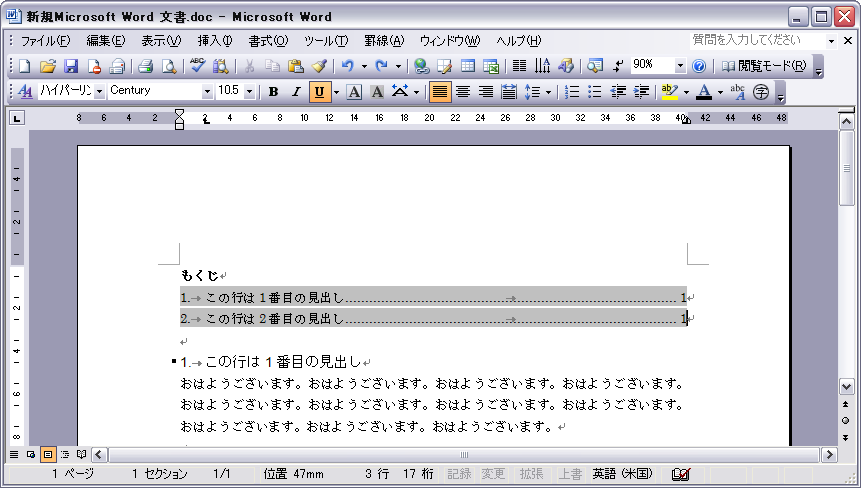Create a new blank document
Image resolution: width=861 pixels, height=488 pixels.
[25, 66]
